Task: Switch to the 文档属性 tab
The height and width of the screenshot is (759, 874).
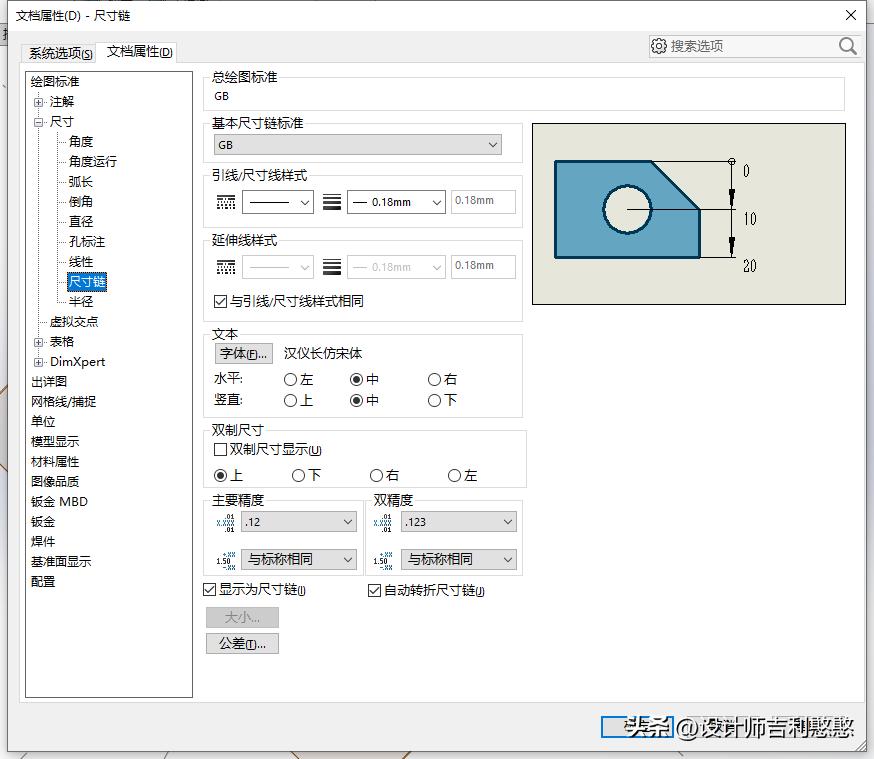Action: pos(140,54)
